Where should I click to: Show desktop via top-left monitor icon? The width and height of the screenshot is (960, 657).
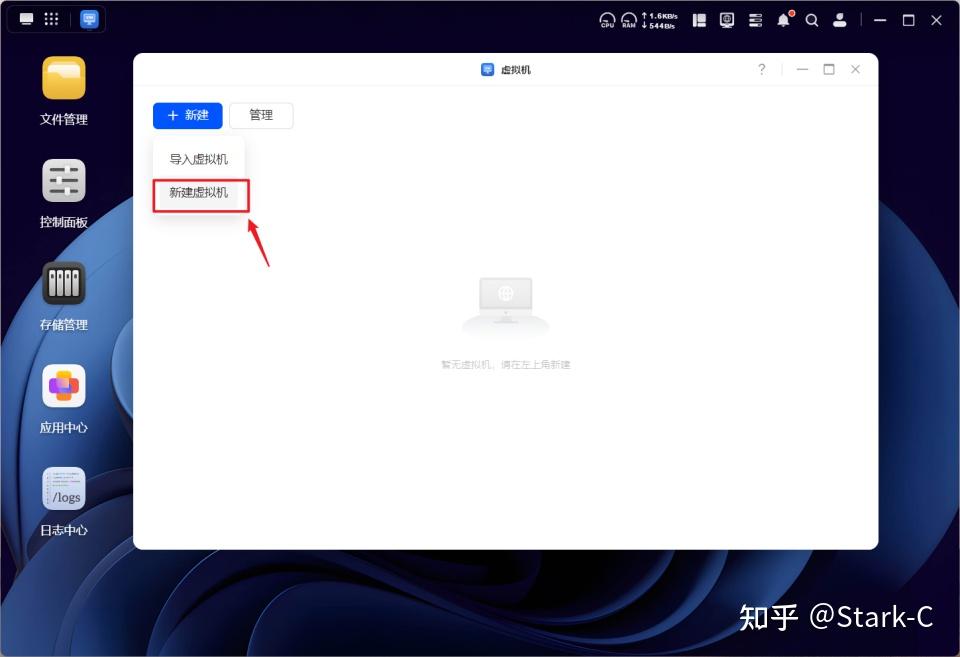(x=26, y=19)
